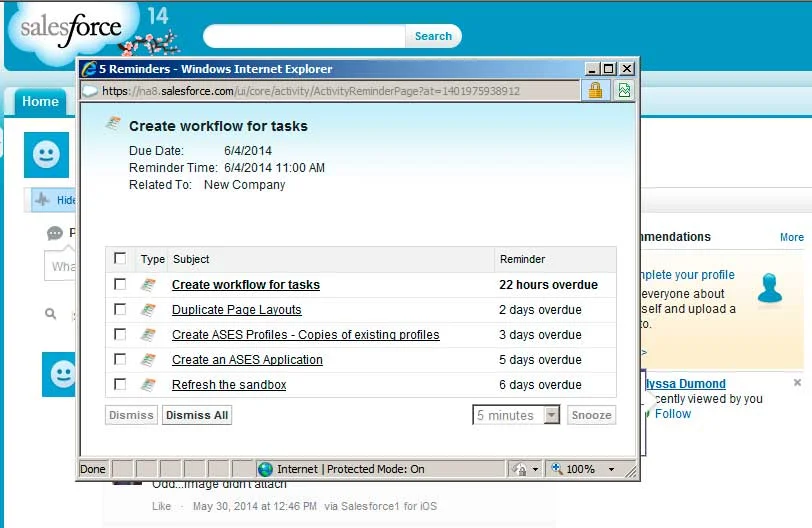Click the compatibility view icon in address bar
This screenshot has width=812, height=528.
pyautogui.click(x=624, y=91)
